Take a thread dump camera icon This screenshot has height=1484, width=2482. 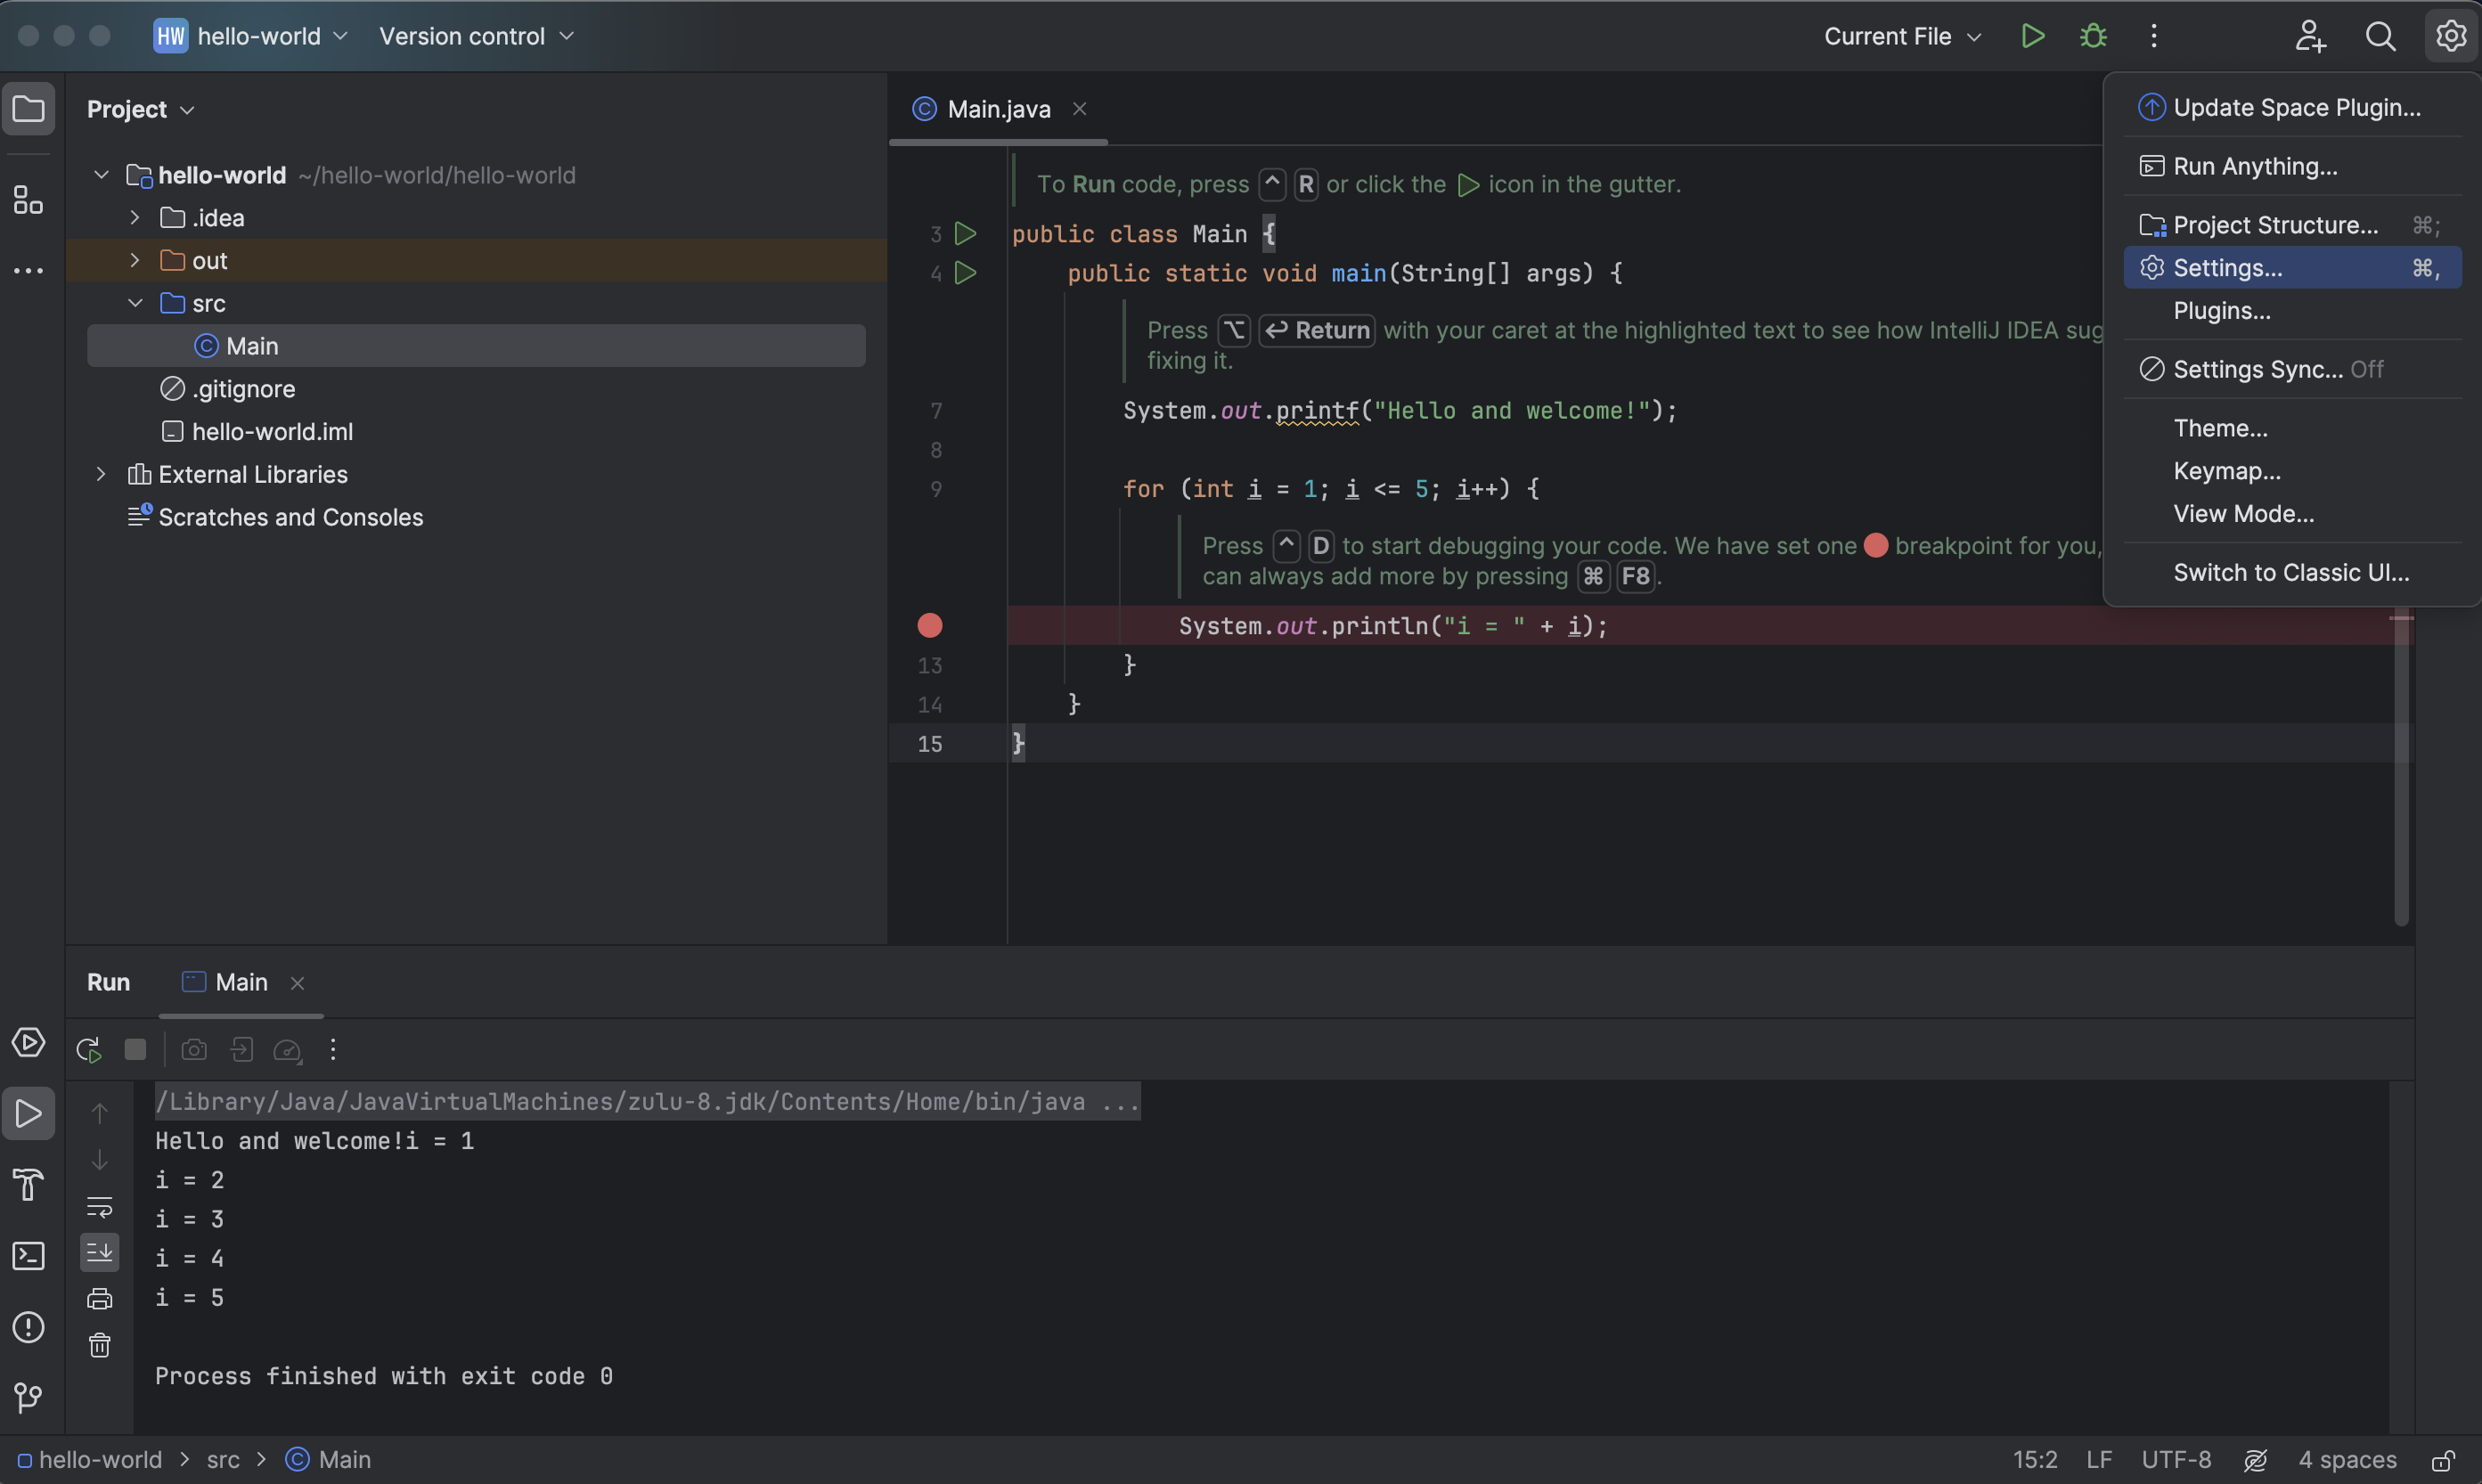pyautogui.click(x=194, y=1049)
